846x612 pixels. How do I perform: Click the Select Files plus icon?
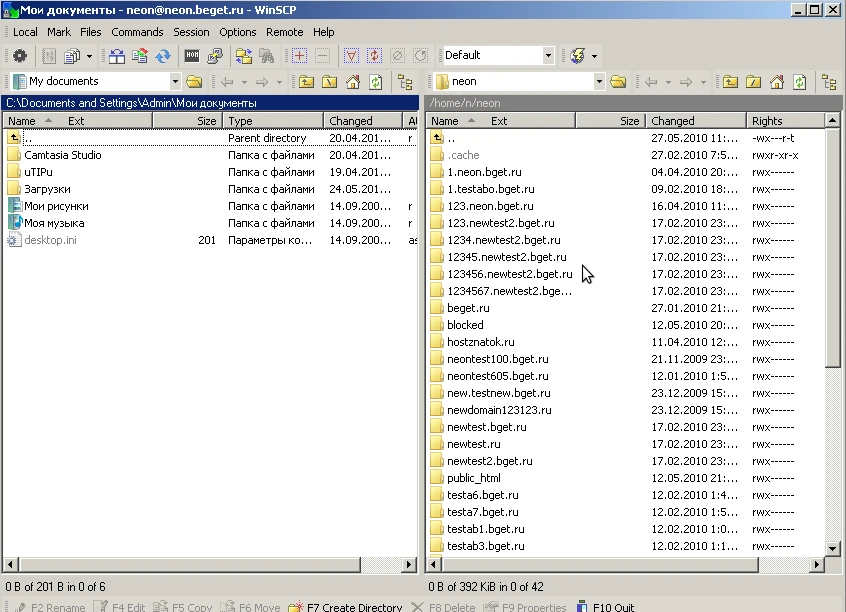(x=299, y=56)
